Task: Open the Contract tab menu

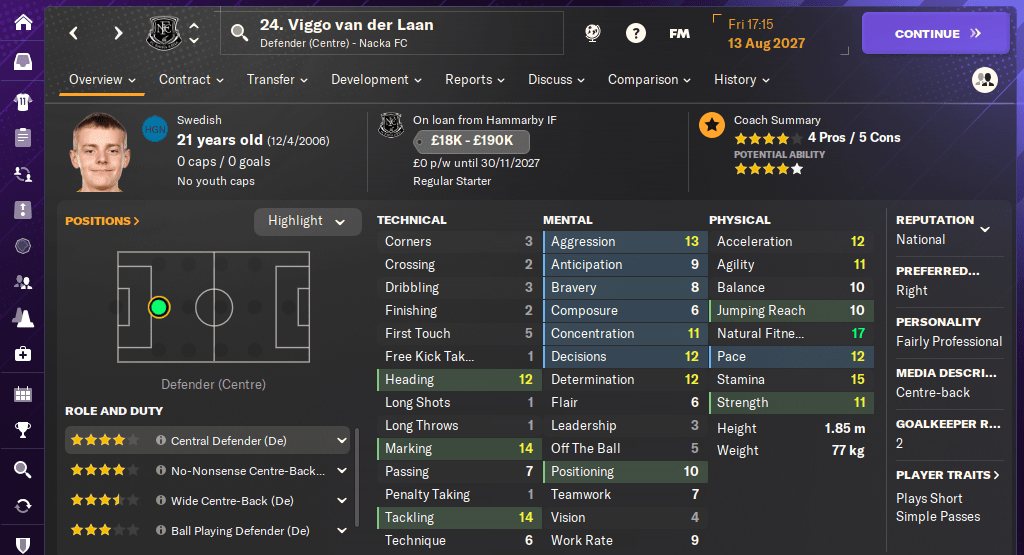Action: click(x=191, y=80)
